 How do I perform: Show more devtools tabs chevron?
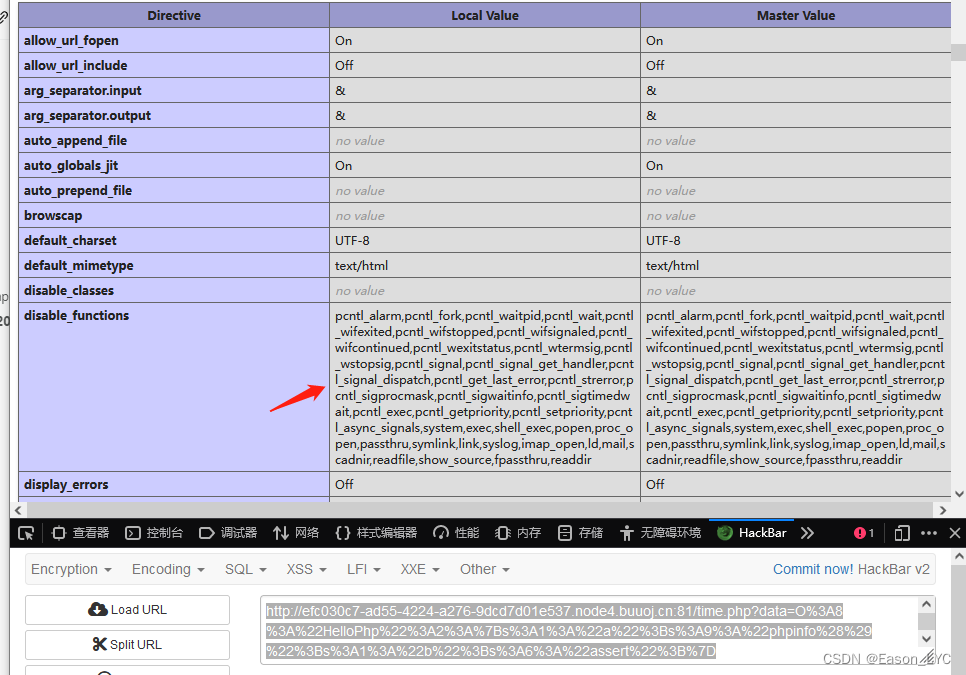click(807, 533)
